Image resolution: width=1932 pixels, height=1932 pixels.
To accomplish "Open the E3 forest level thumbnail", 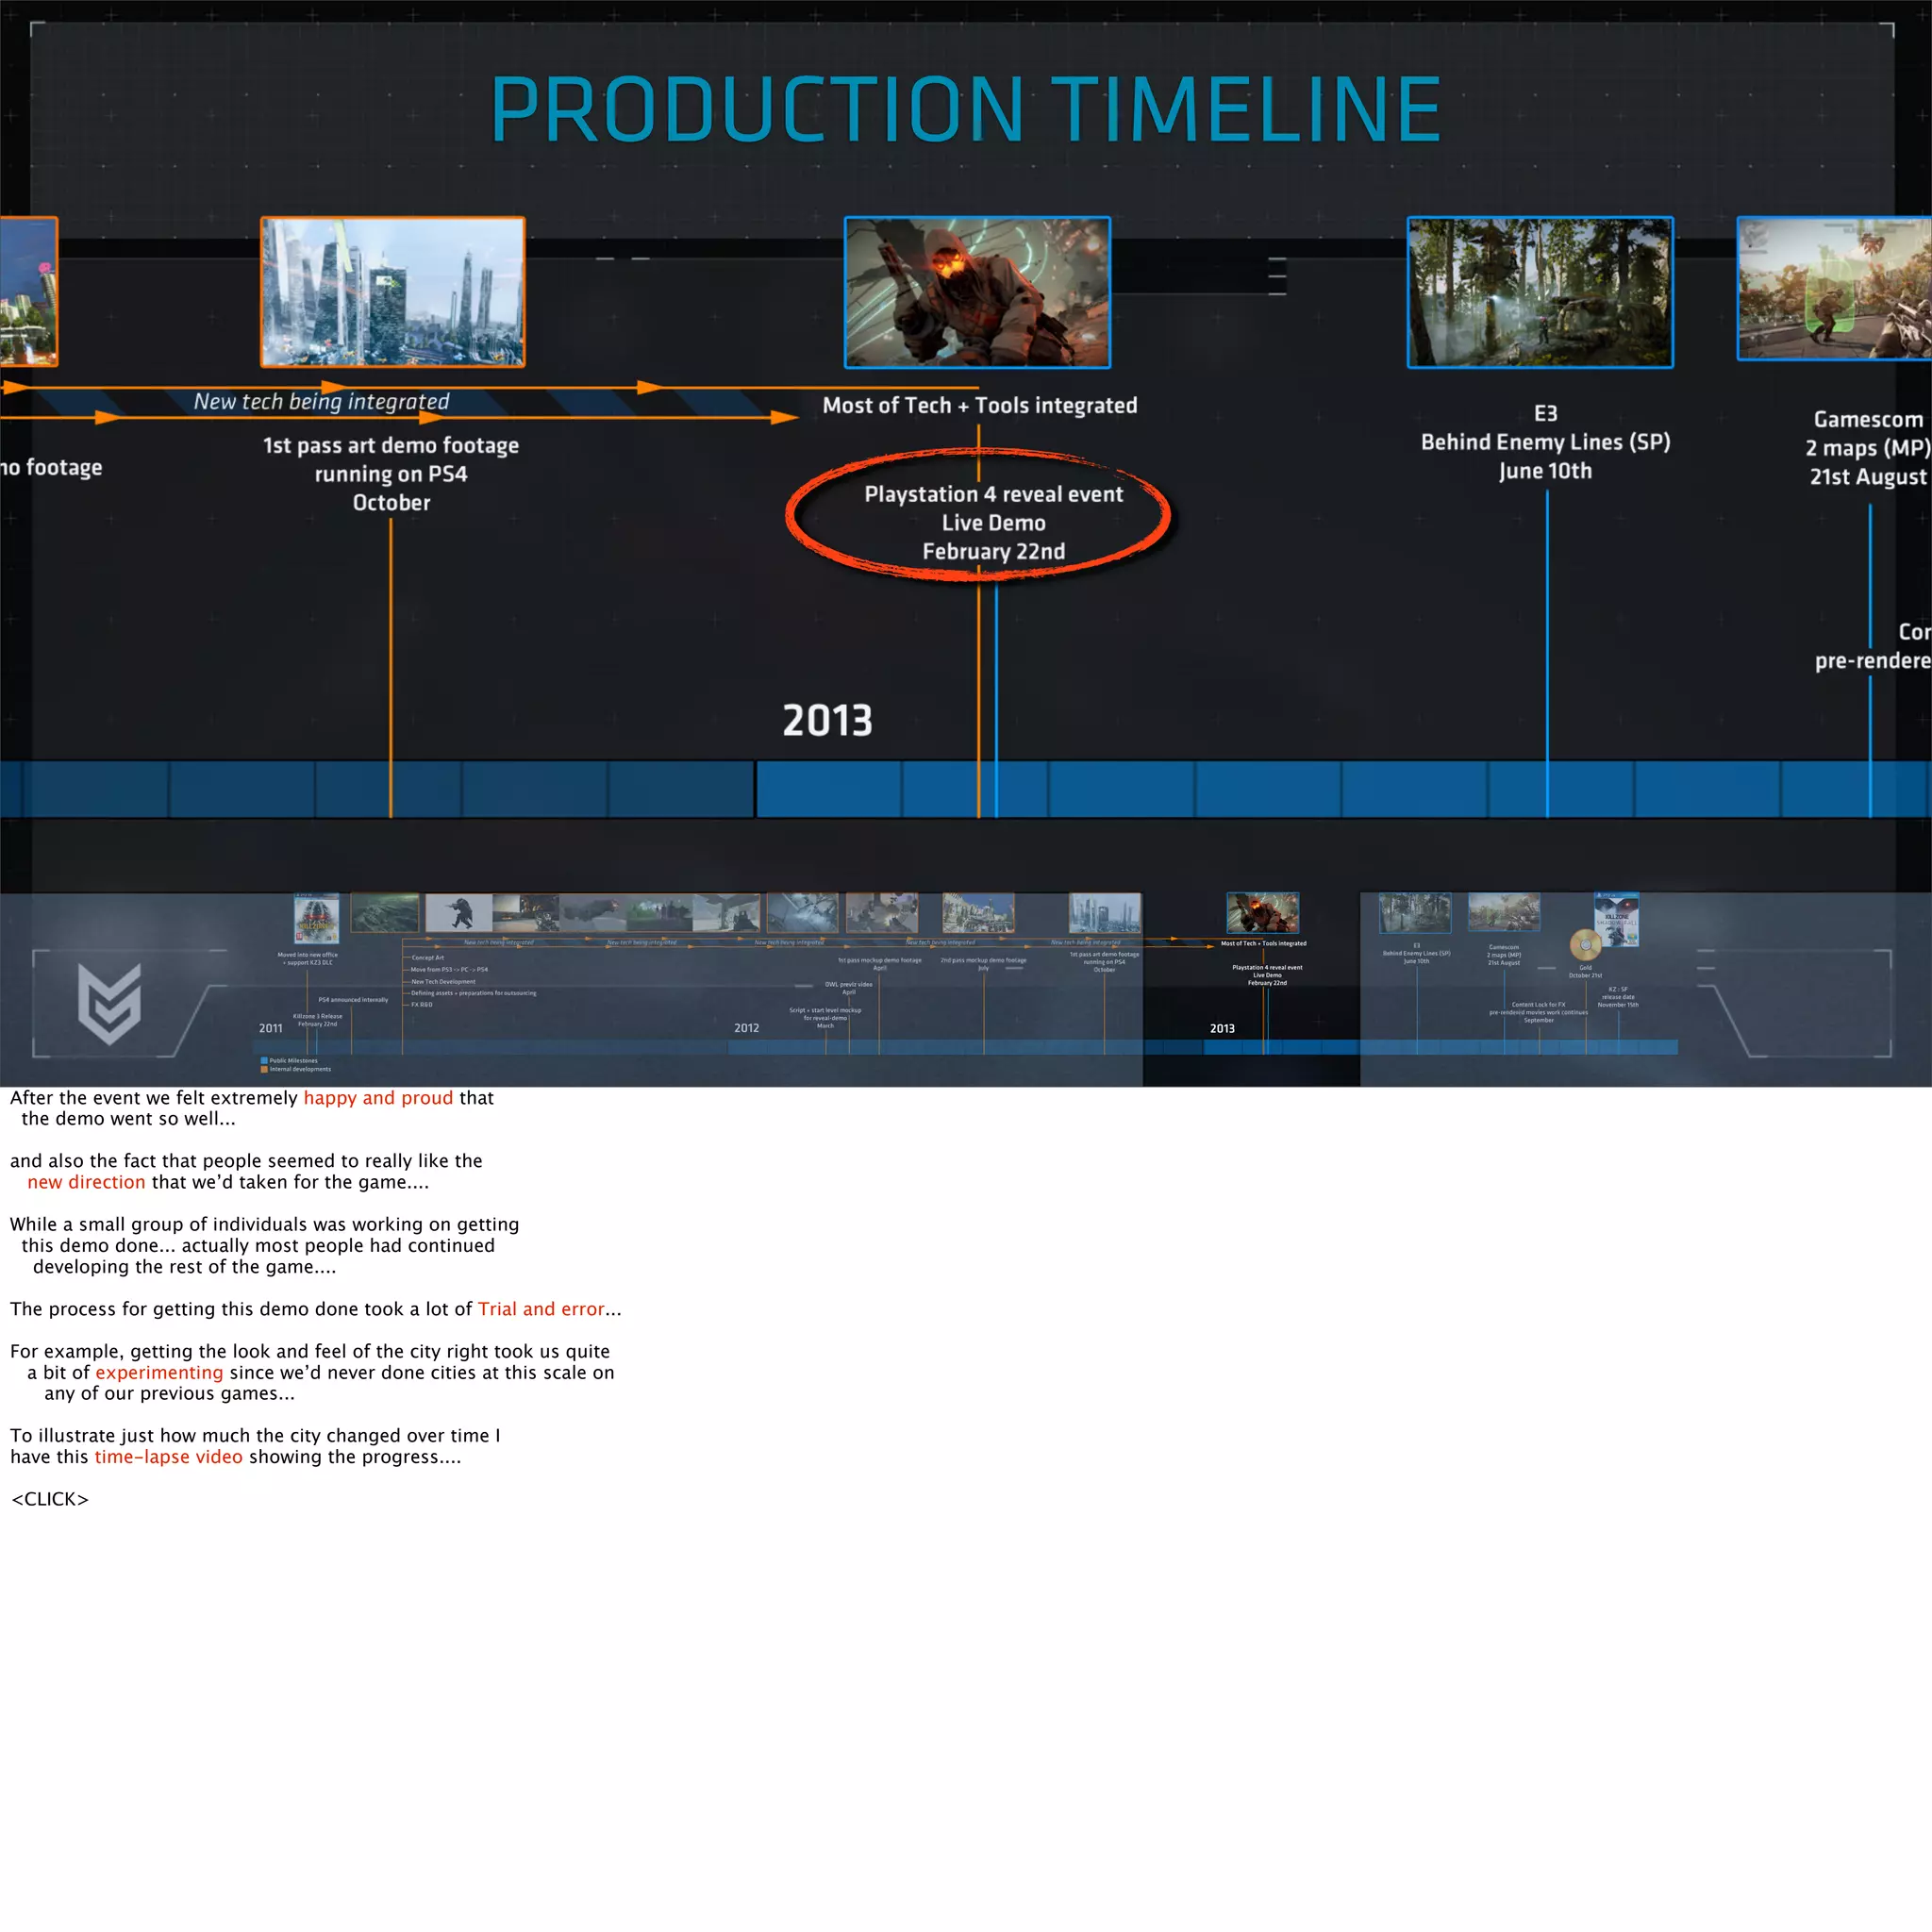I will [1540, 292].
